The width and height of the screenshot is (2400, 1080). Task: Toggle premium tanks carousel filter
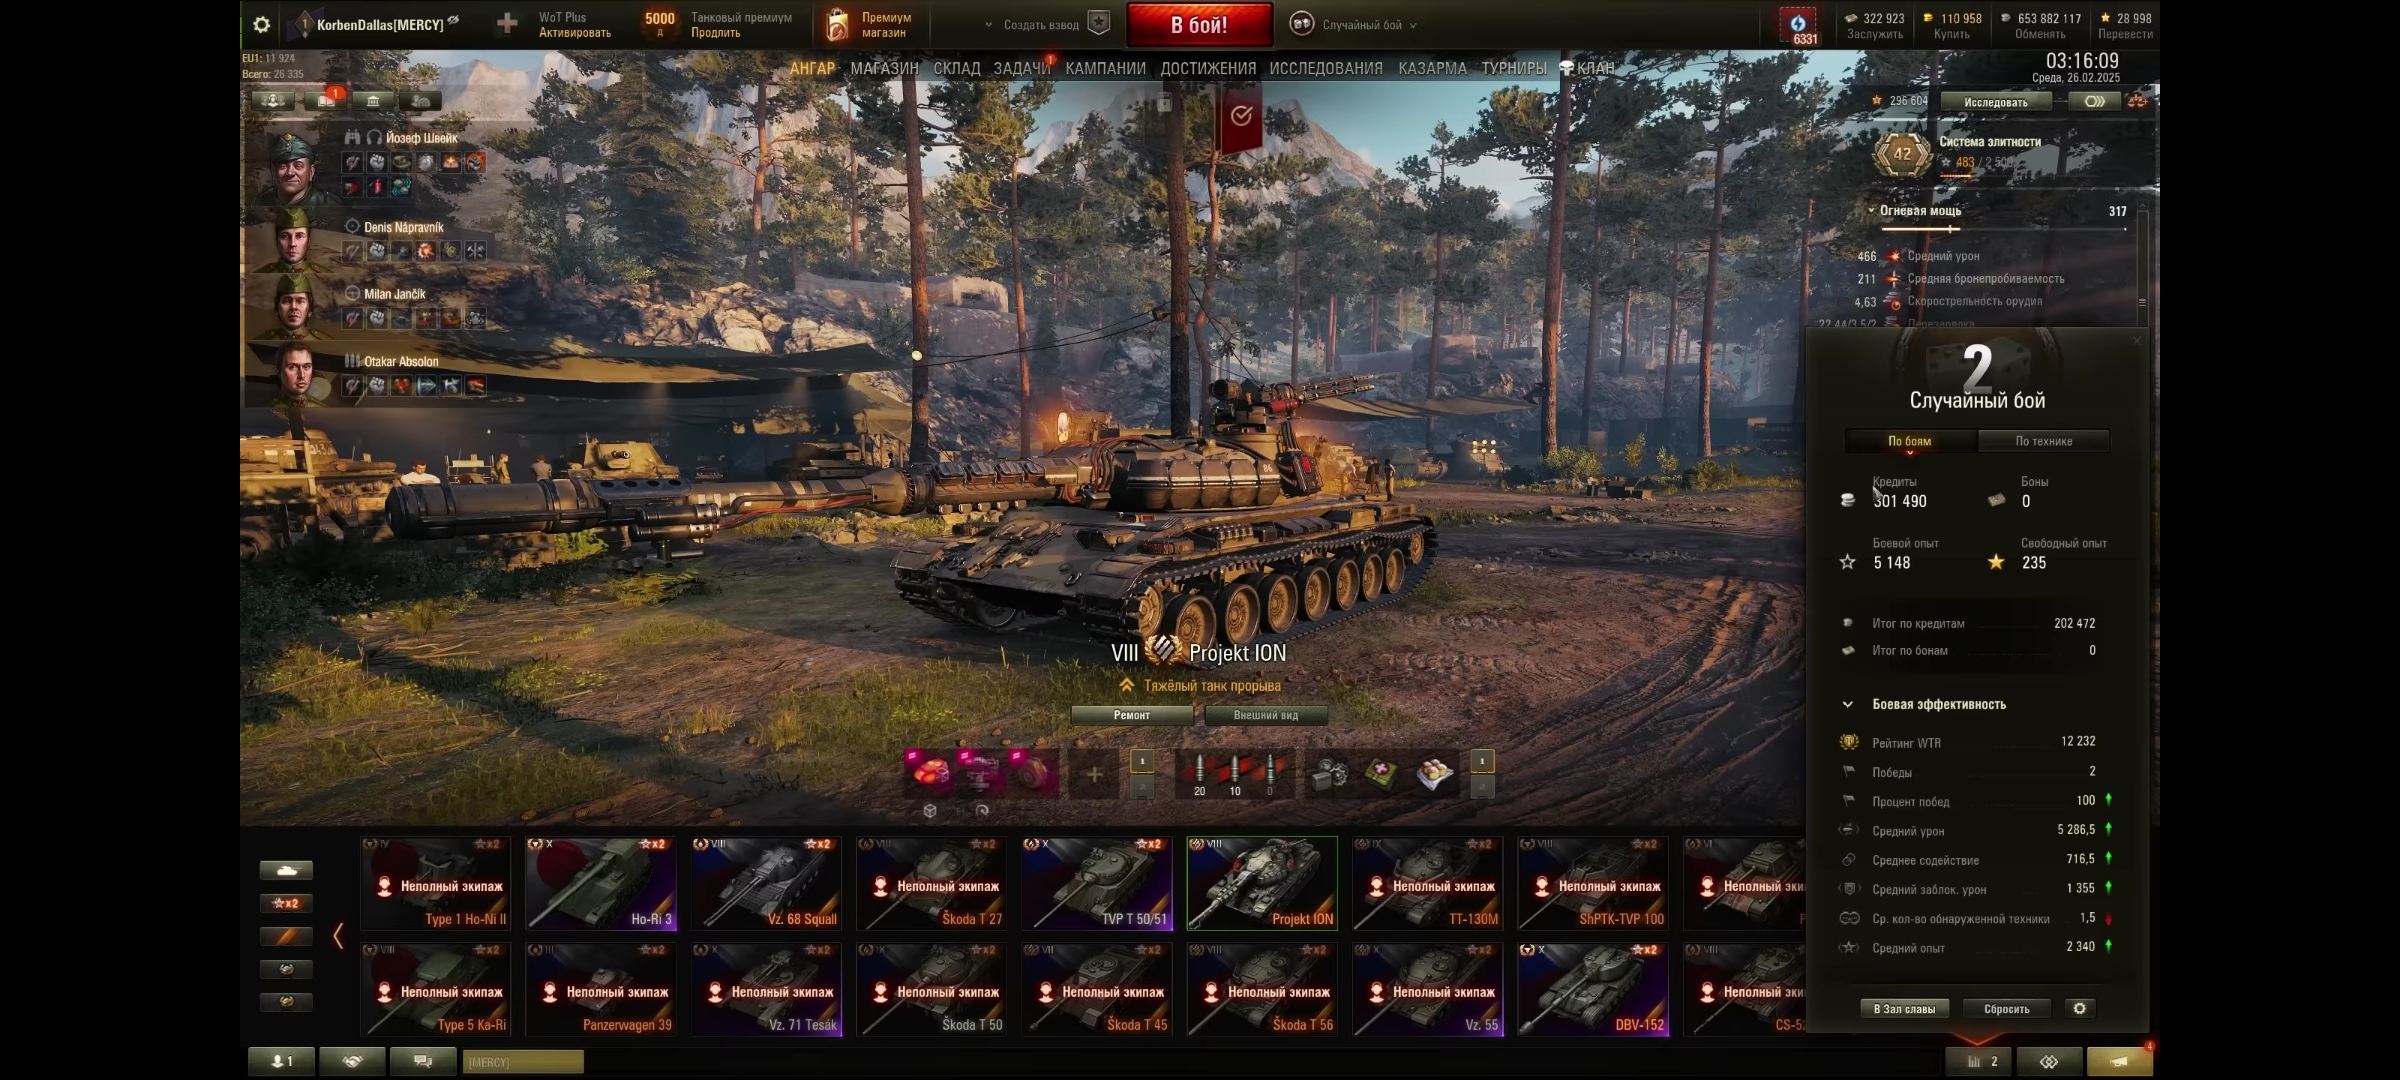(x=286, y=936)
